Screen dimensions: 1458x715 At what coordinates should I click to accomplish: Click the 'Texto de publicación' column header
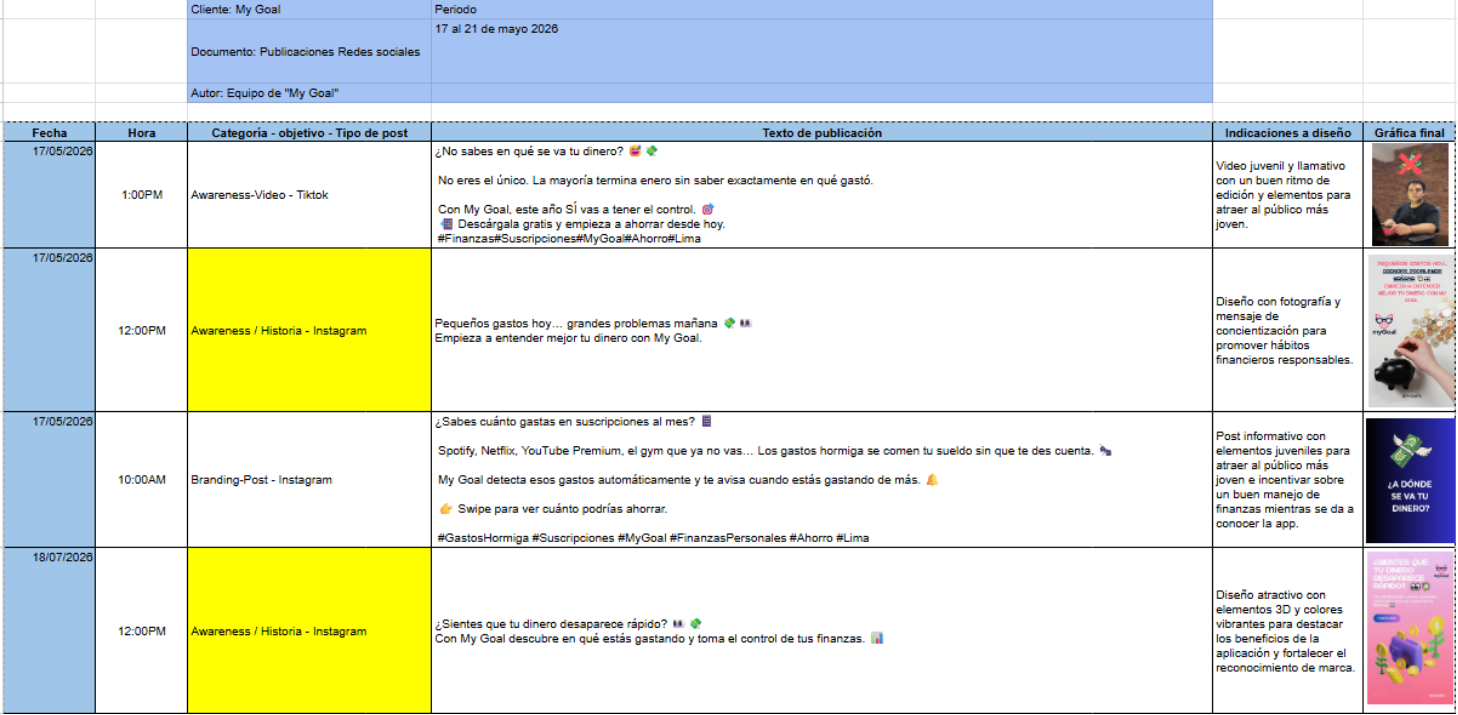click(822, 132)
